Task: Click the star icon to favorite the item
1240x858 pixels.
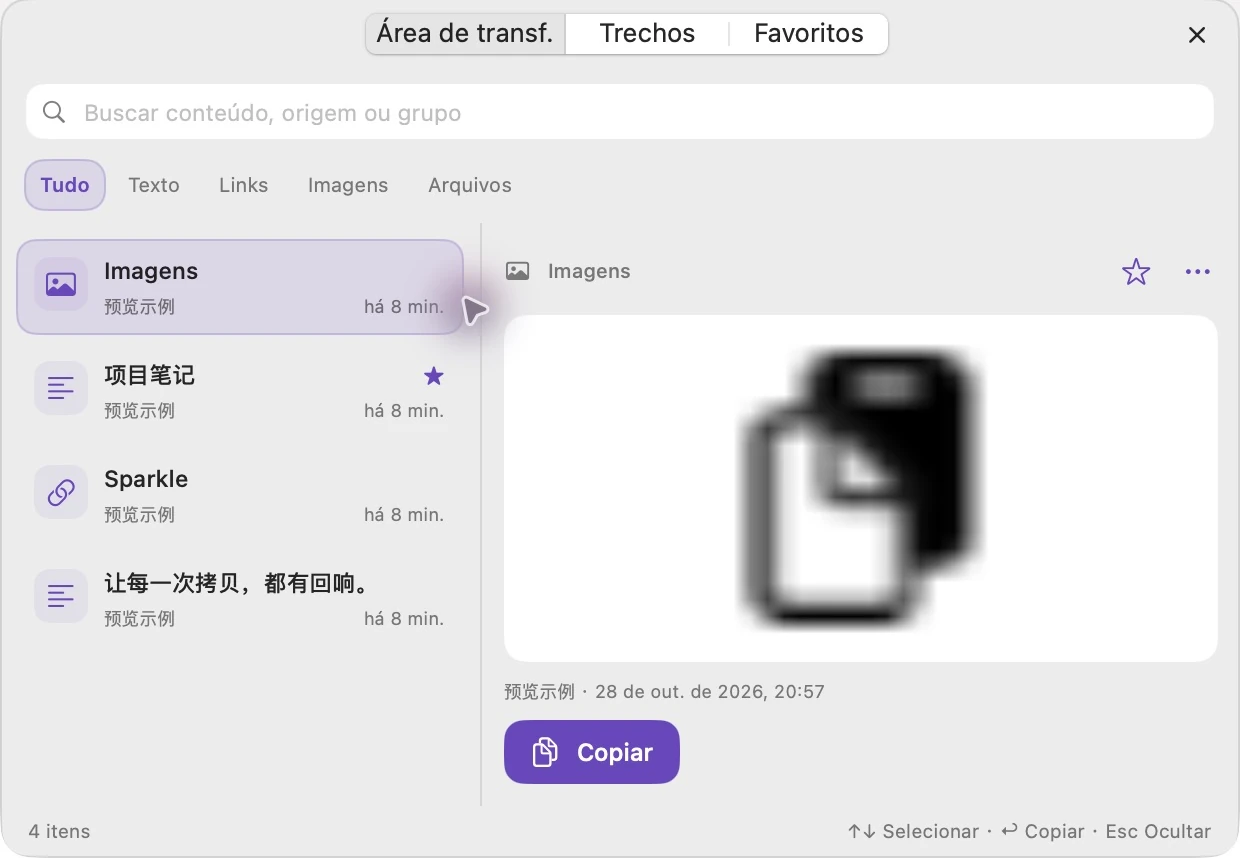Action: 1136,271
